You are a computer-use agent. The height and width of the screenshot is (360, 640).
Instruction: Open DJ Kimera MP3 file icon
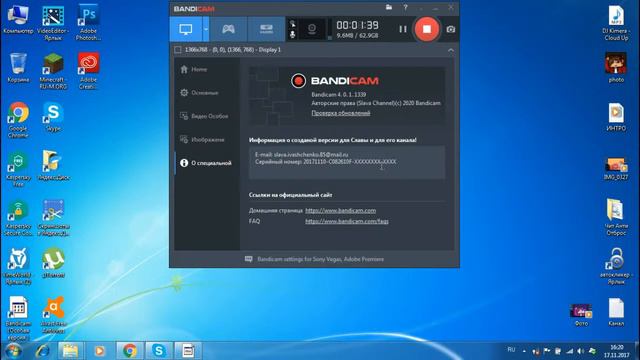click(x=616, y=23)
